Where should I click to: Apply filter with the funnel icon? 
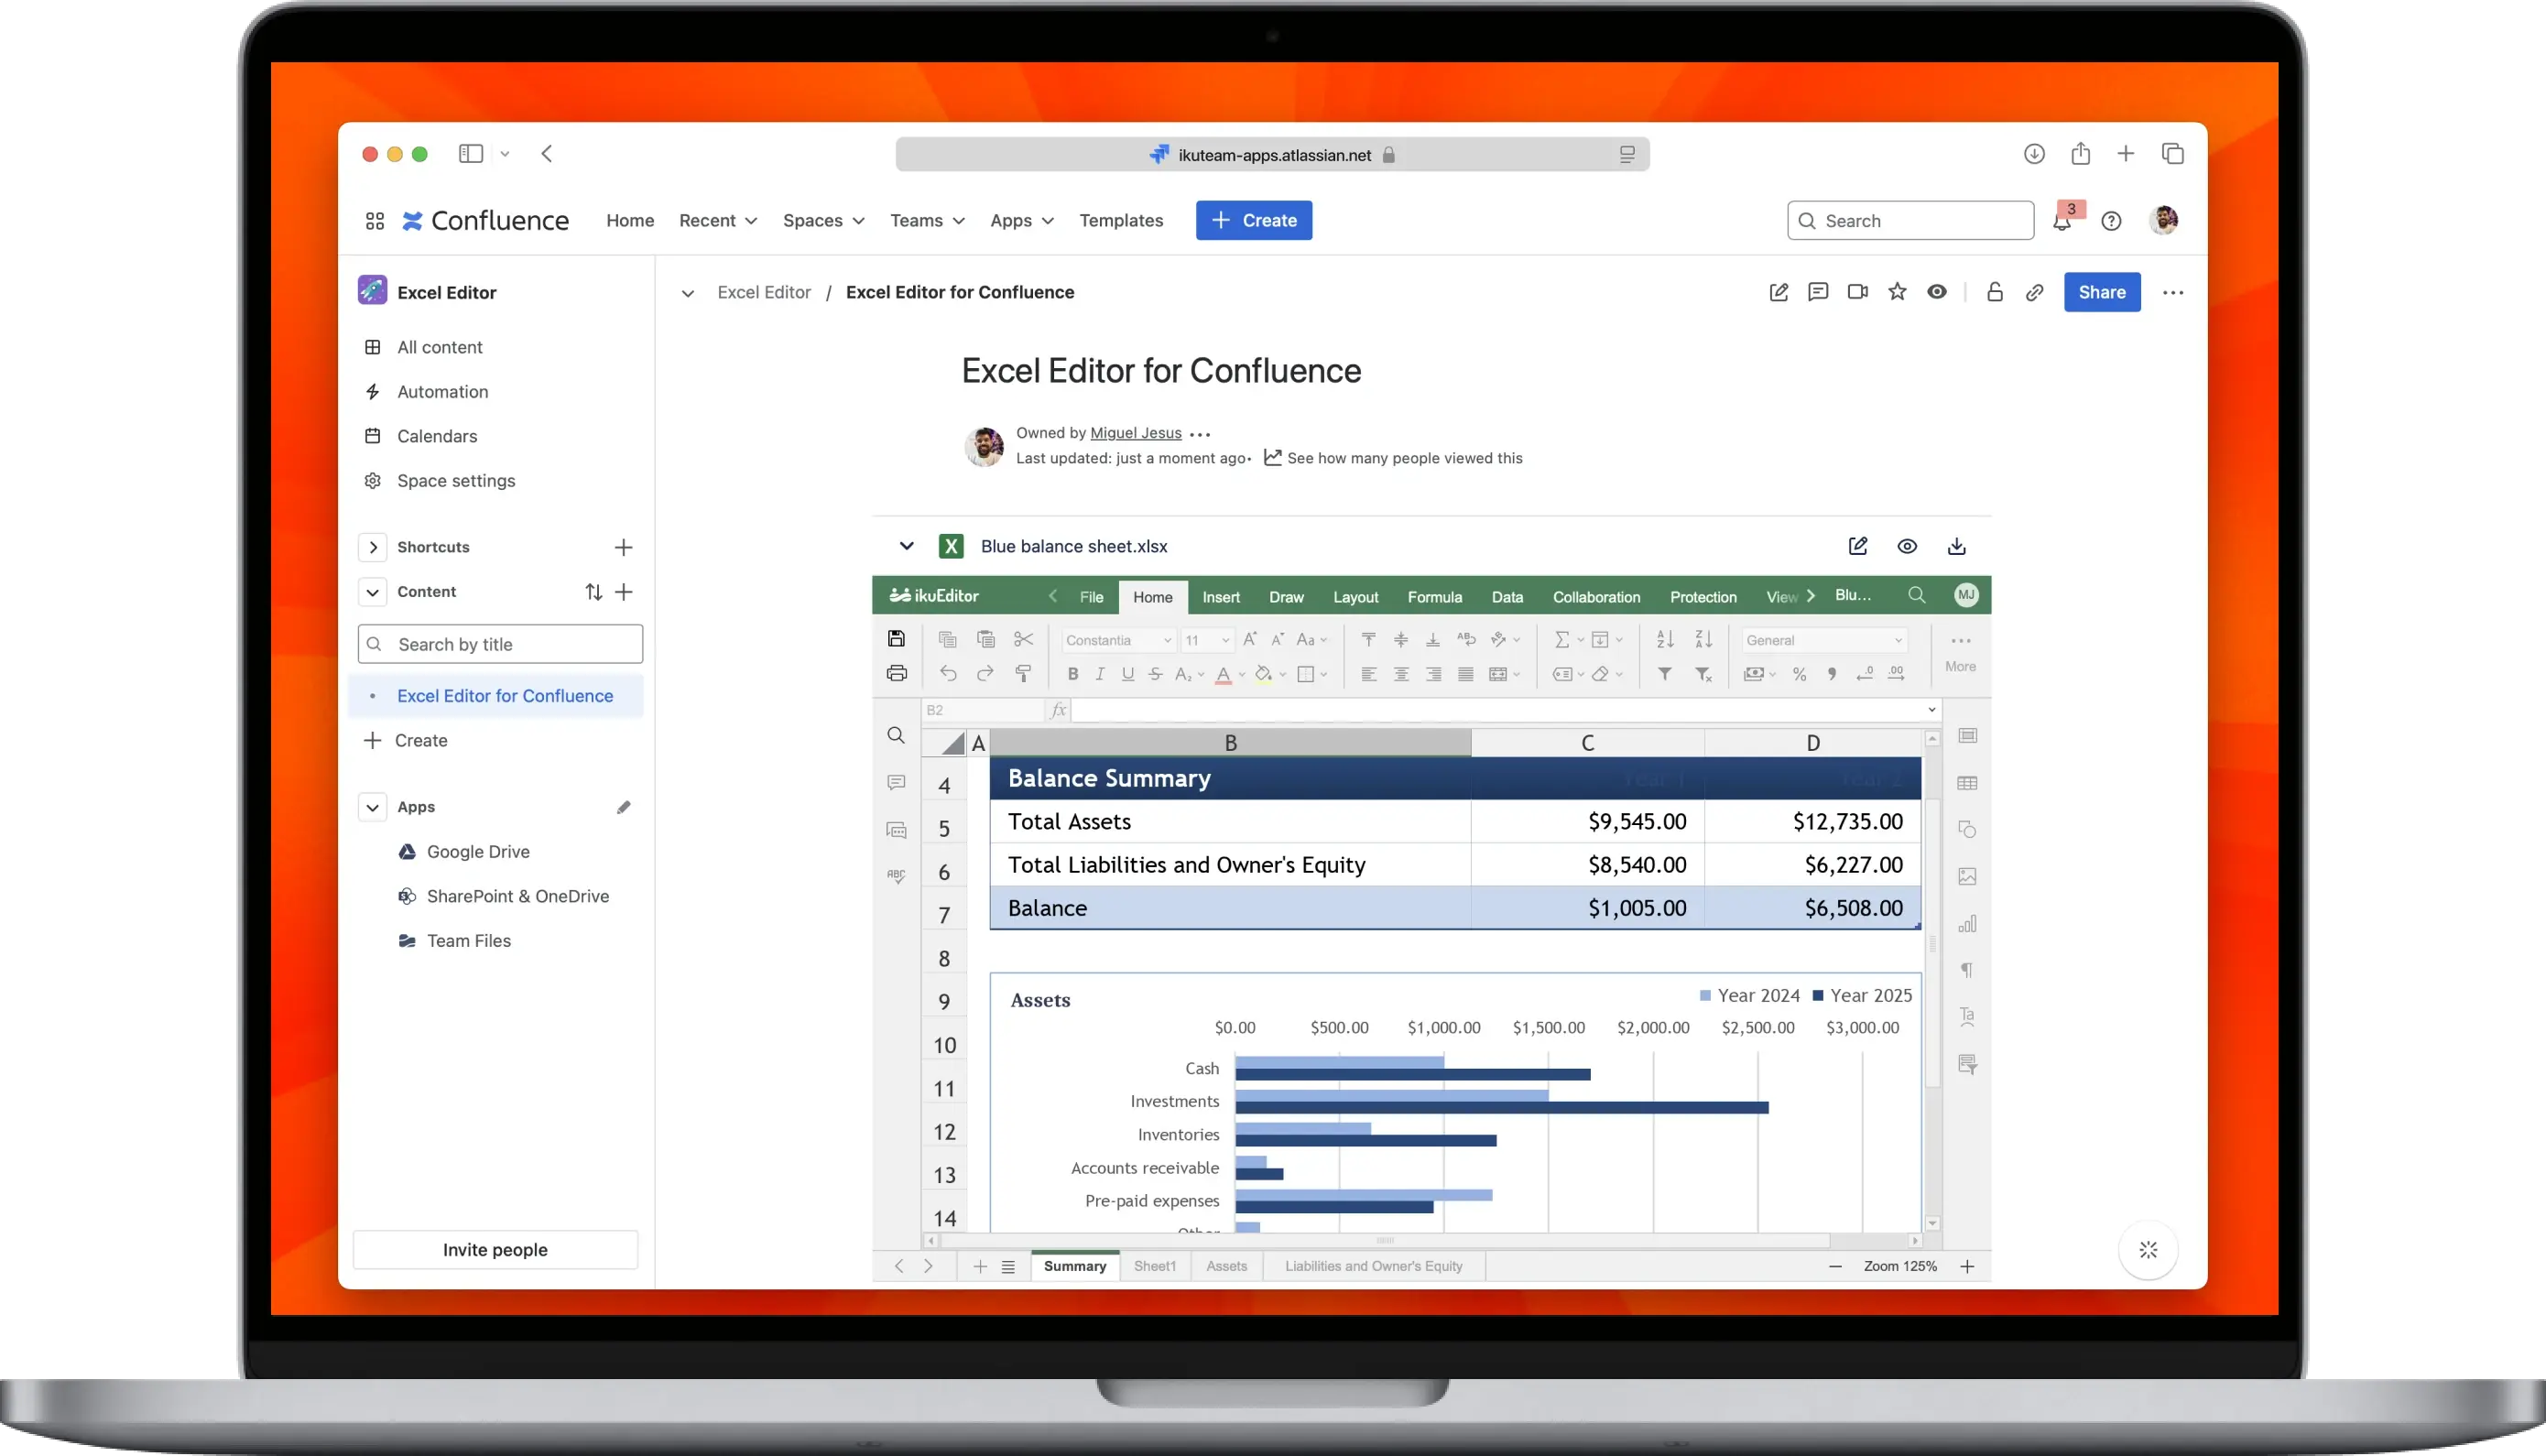click(1665, 674)
